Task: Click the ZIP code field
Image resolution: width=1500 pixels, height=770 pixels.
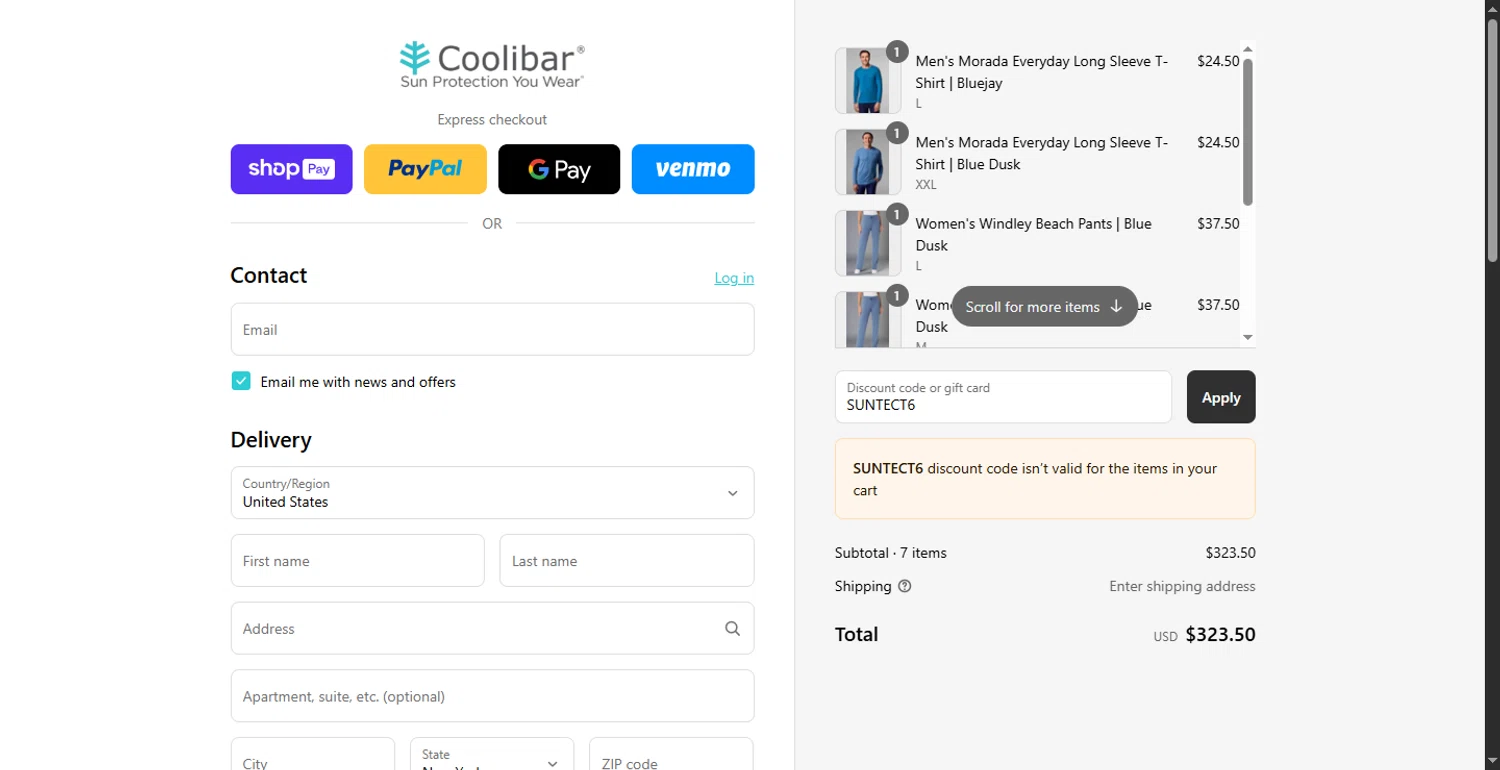Action: coord(671,754)
